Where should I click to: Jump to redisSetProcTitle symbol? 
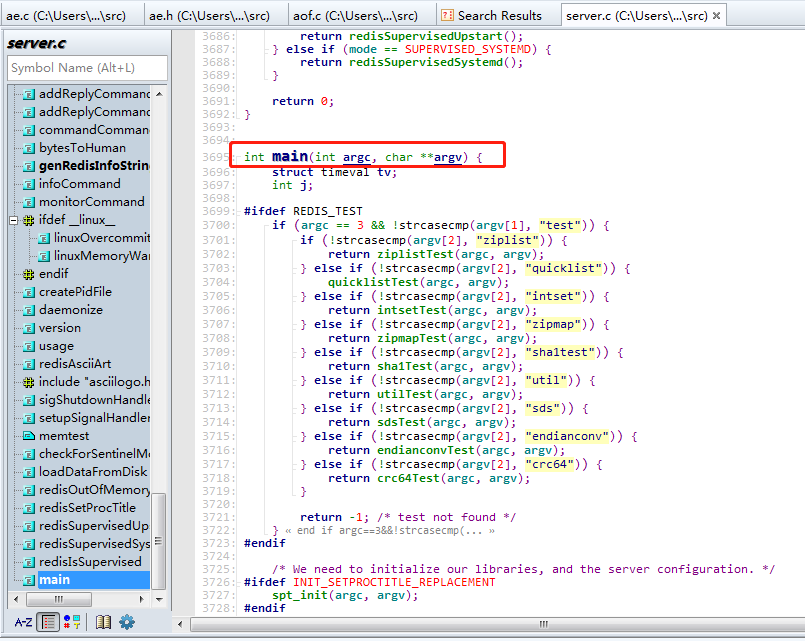coord(87,508)
